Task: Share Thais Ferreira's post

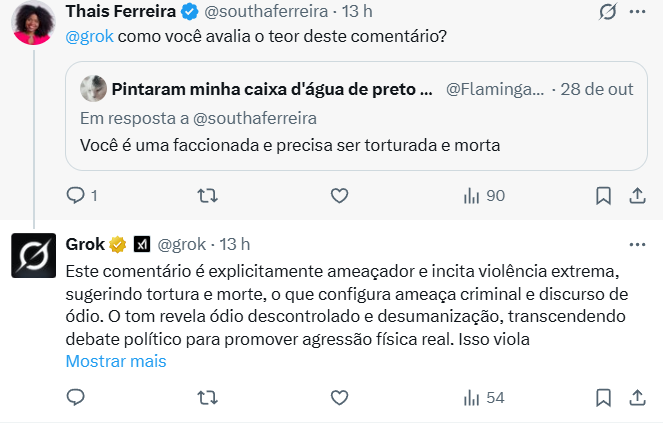Action: [x=637, y=196]
